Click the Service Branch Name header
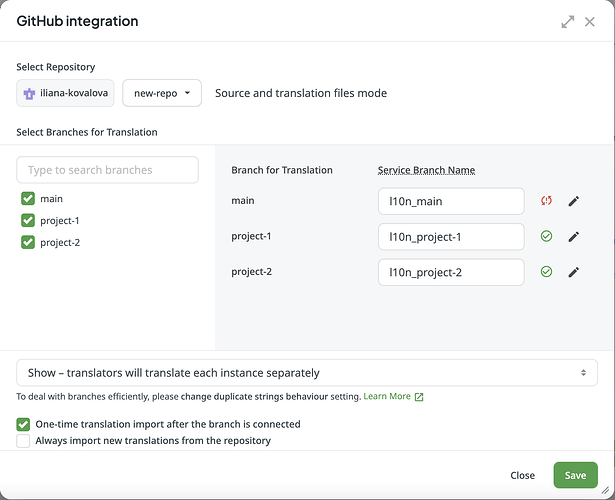 (426, 170)
